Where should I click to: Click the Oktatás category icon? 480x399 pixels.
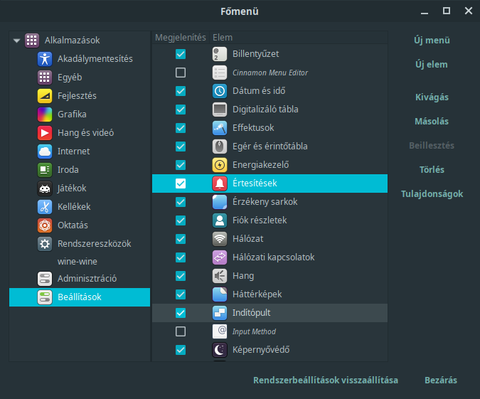(45, 225)
